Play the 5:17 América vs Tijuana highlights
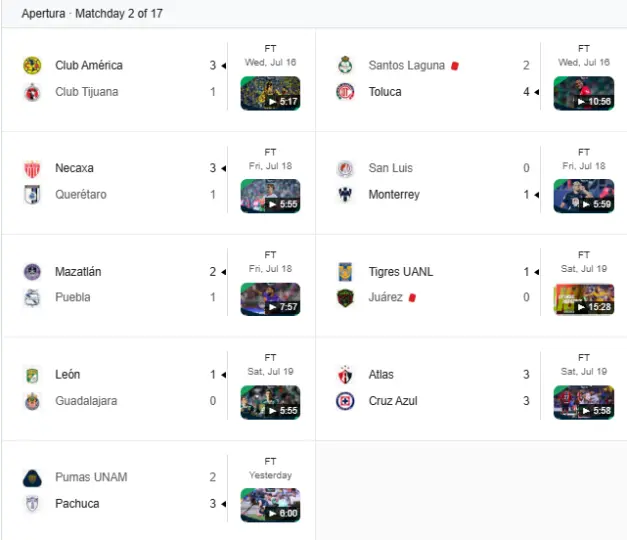Screen dimensions: 627x540 (270, 93)
